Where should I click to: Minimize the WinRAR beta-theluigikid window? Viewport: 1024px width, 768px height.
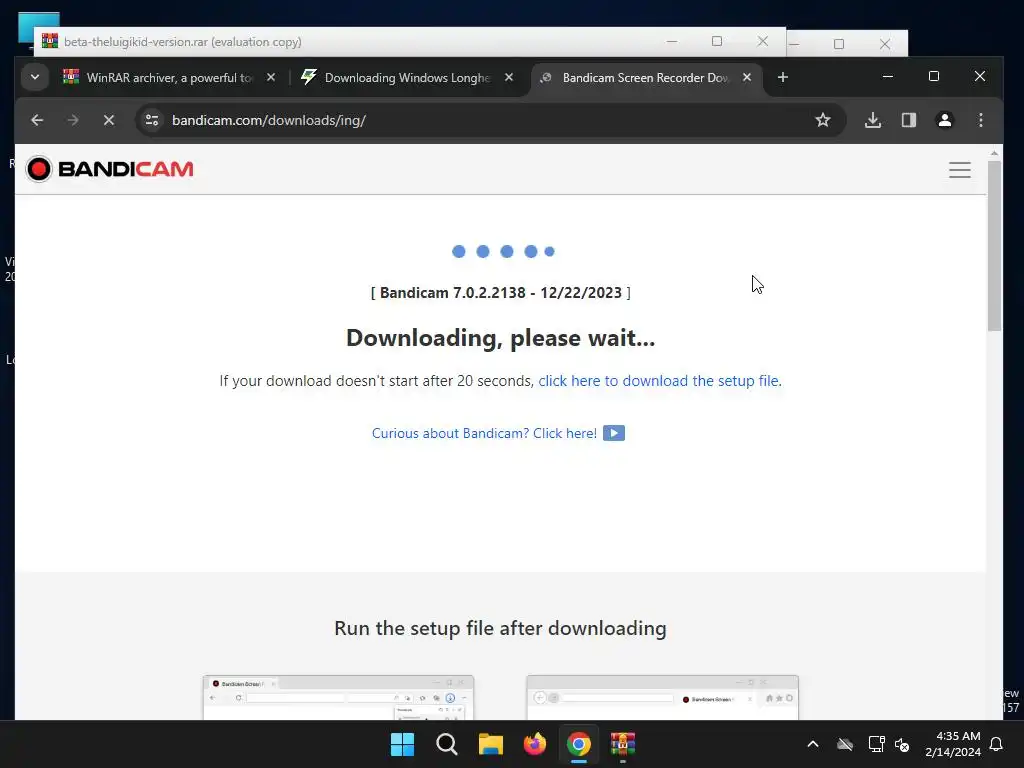672,41
